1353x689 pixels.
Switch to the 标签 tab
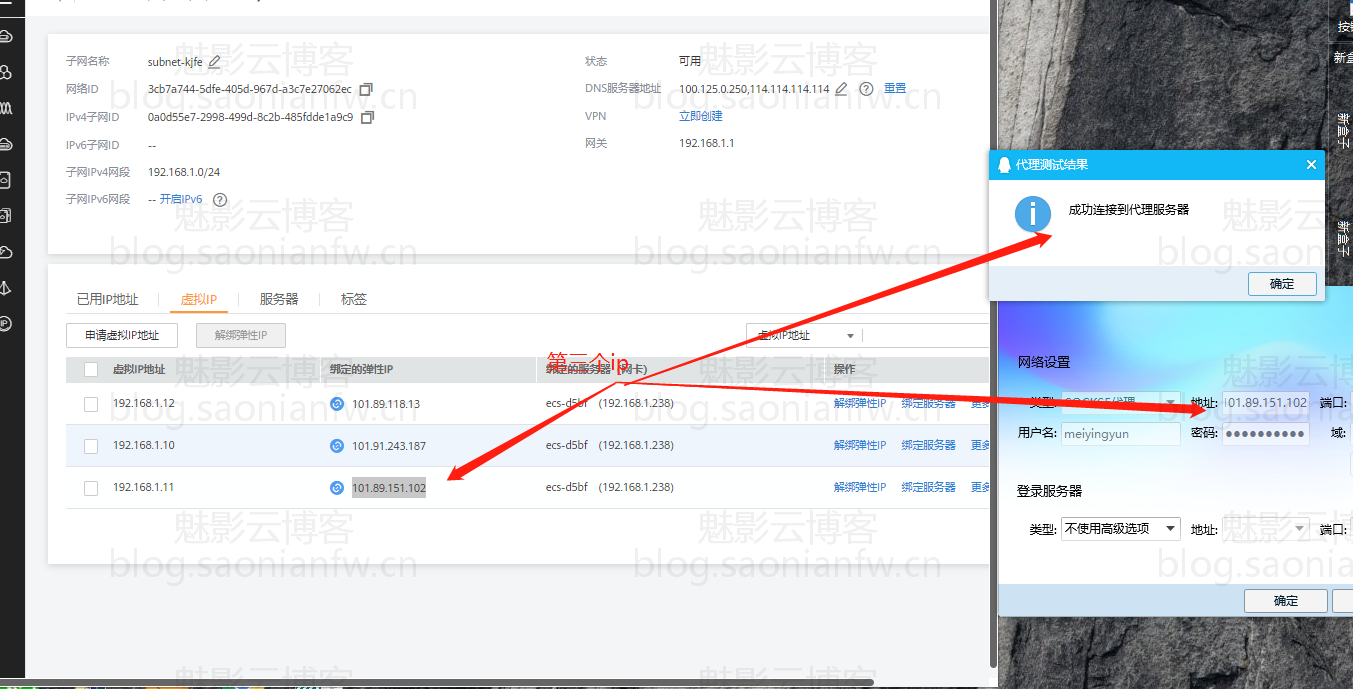point(354,299)
